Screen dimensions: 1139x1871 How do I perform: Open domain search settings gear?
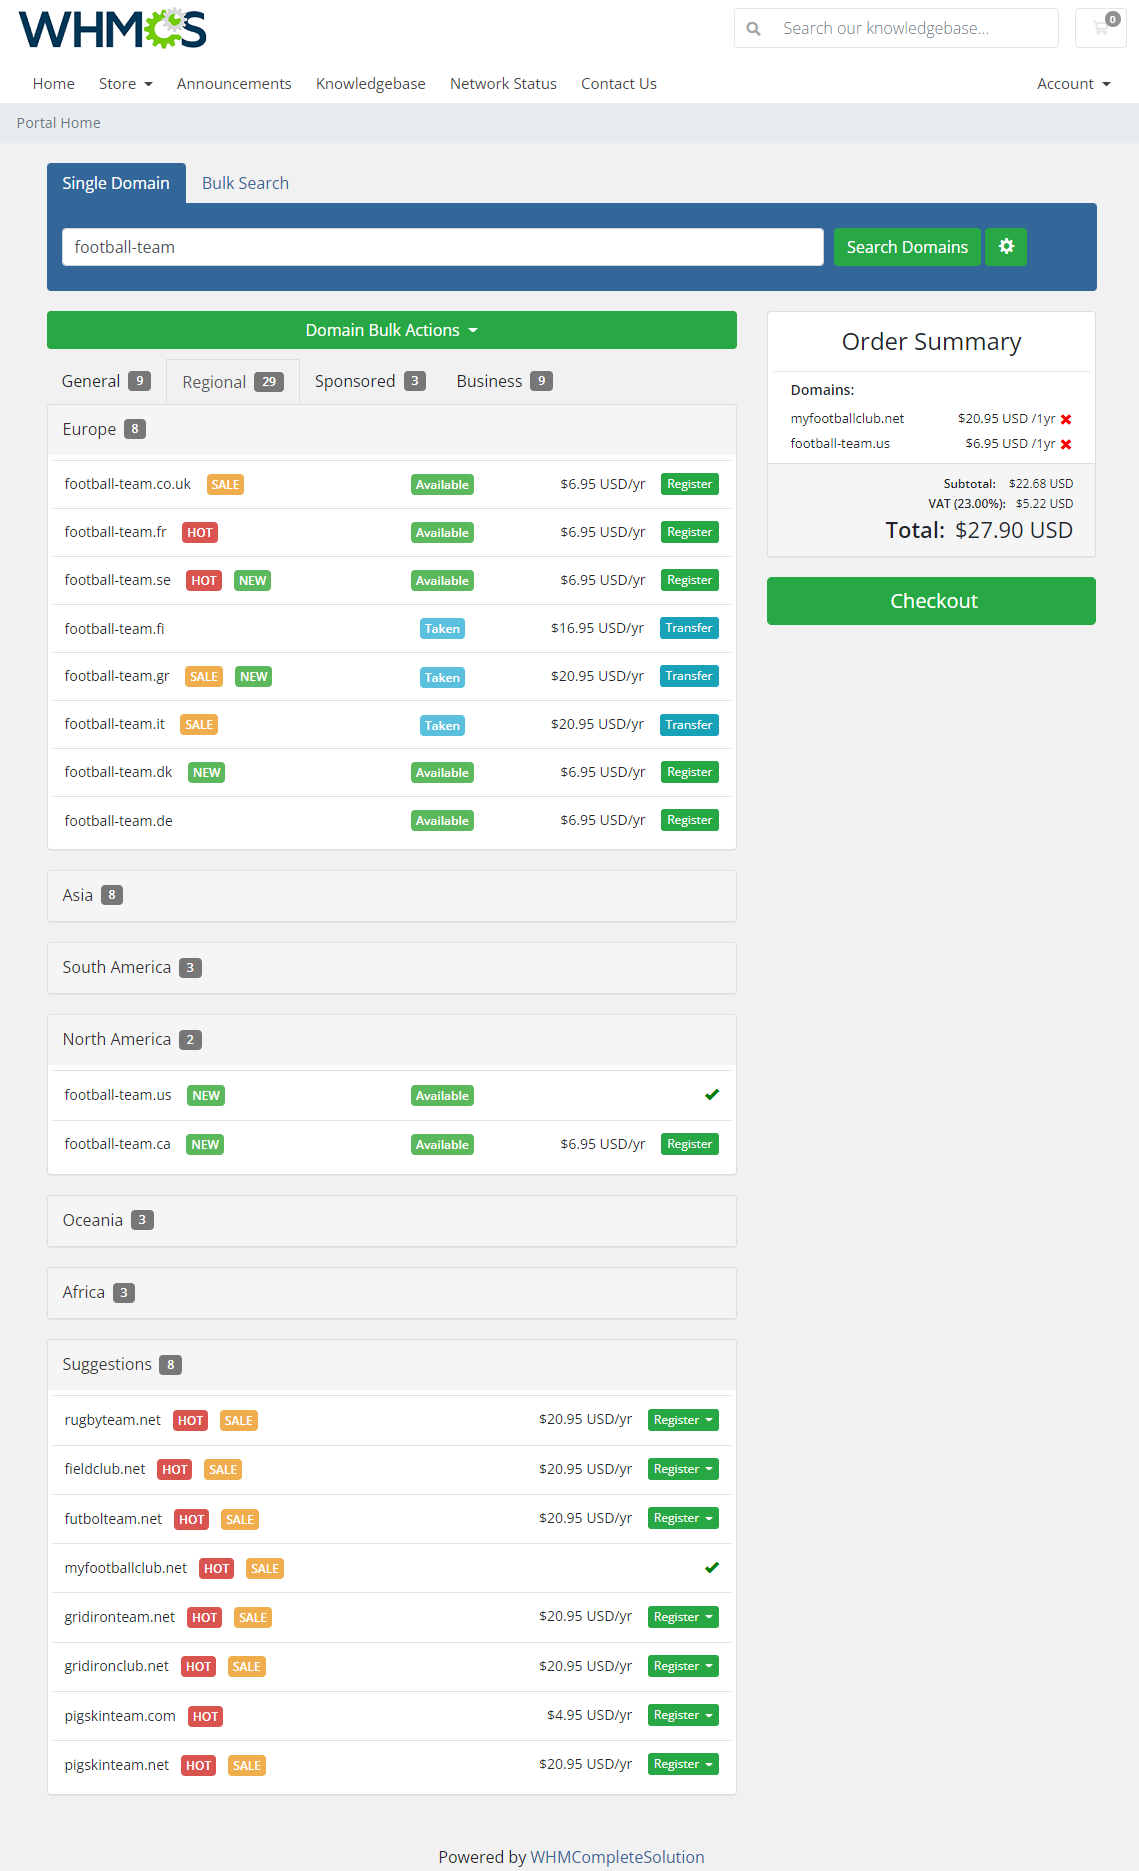pyautogui.click(x=1006, y=247)
